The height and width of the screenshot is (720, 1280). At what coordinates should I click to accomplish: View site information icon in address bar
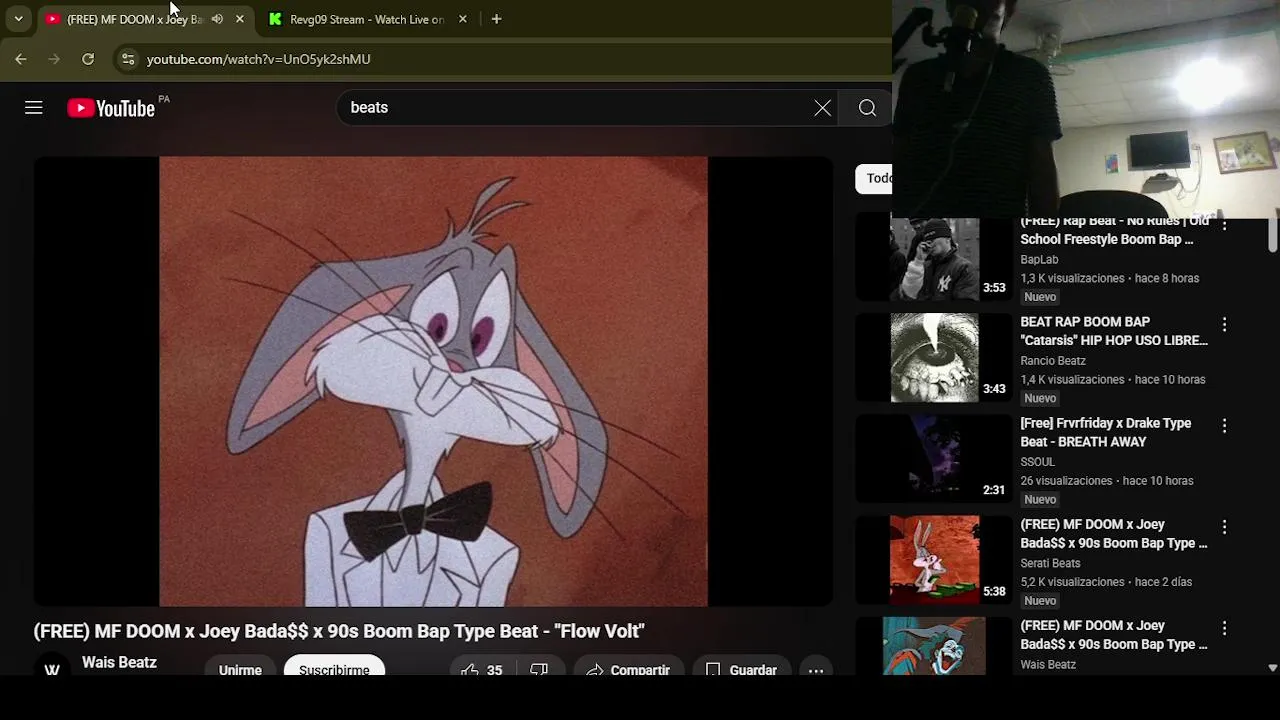click(128, 59)
